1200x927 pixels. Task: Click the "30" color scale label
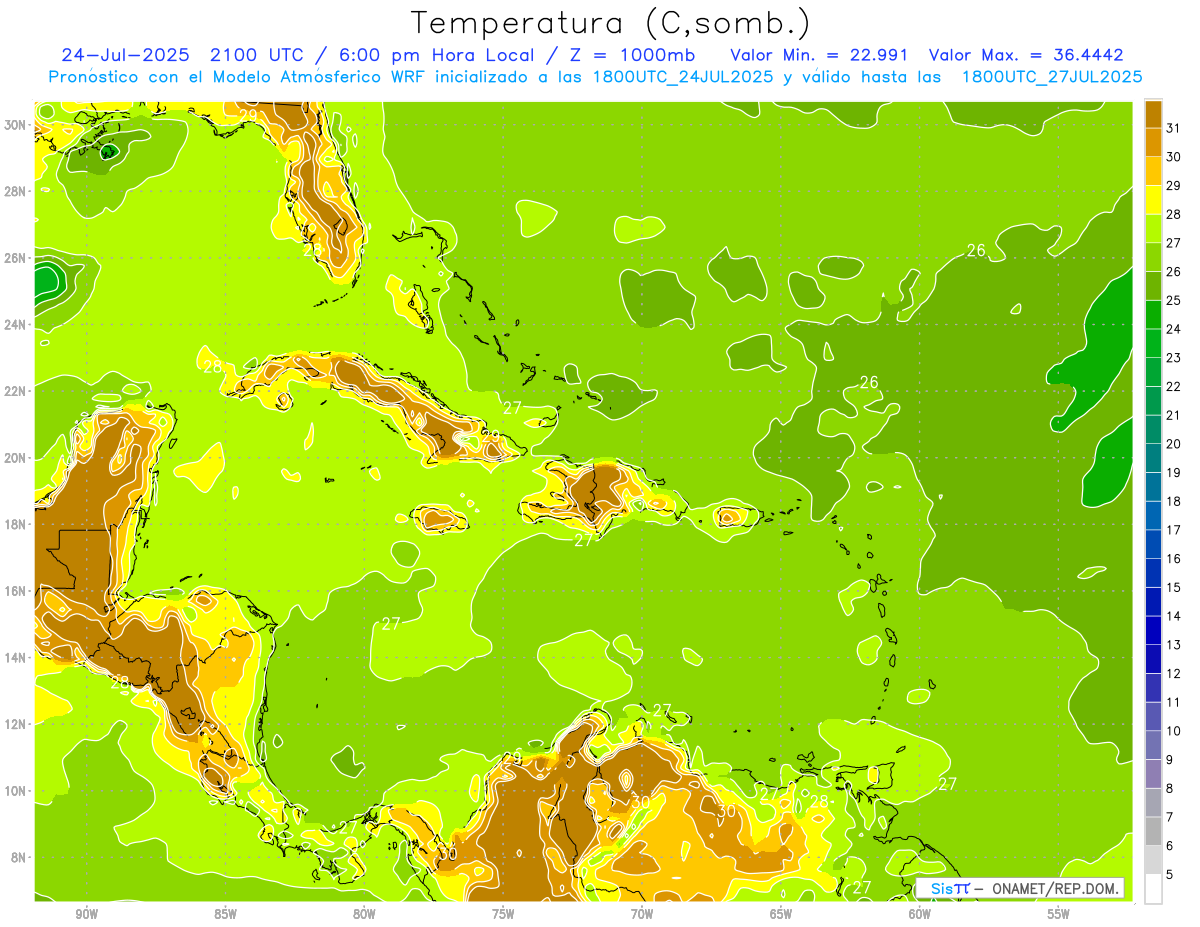click(x=1173, y=157)
